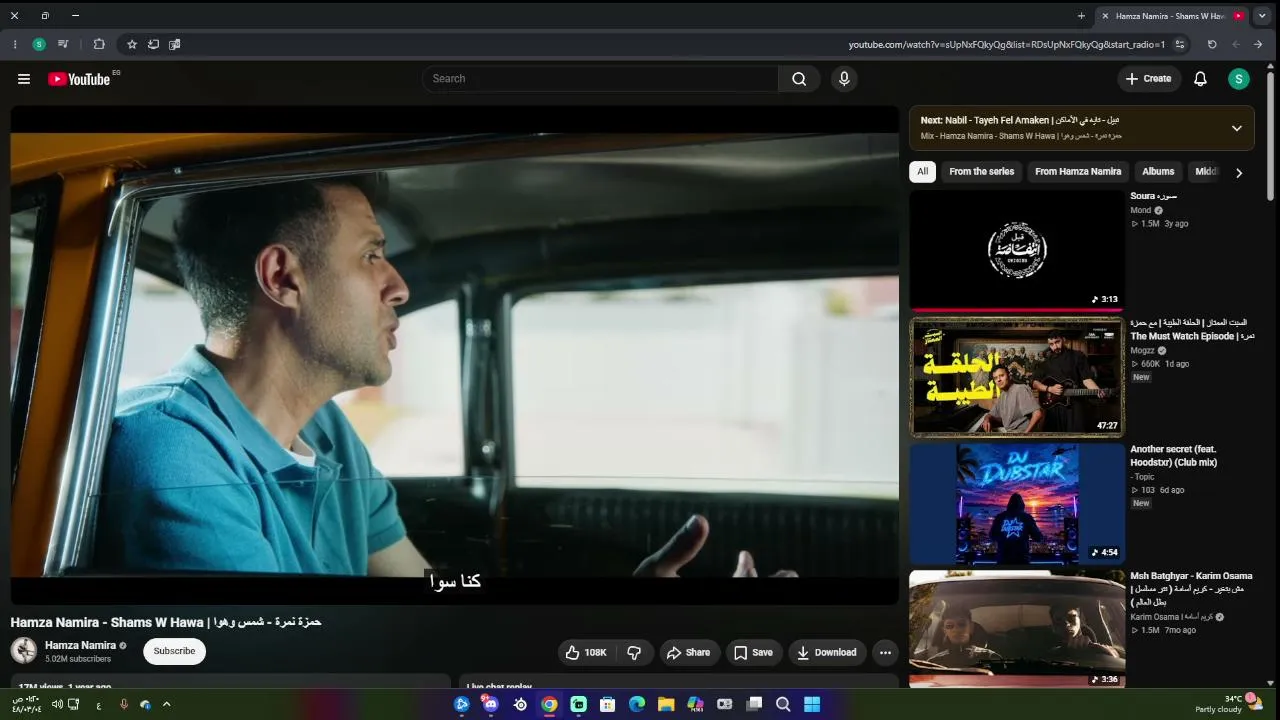Image resolution: width=1280 pixels, height=720 pixels.
Task: Select the Albums filter chip
Action: (x=1158, y=172)
